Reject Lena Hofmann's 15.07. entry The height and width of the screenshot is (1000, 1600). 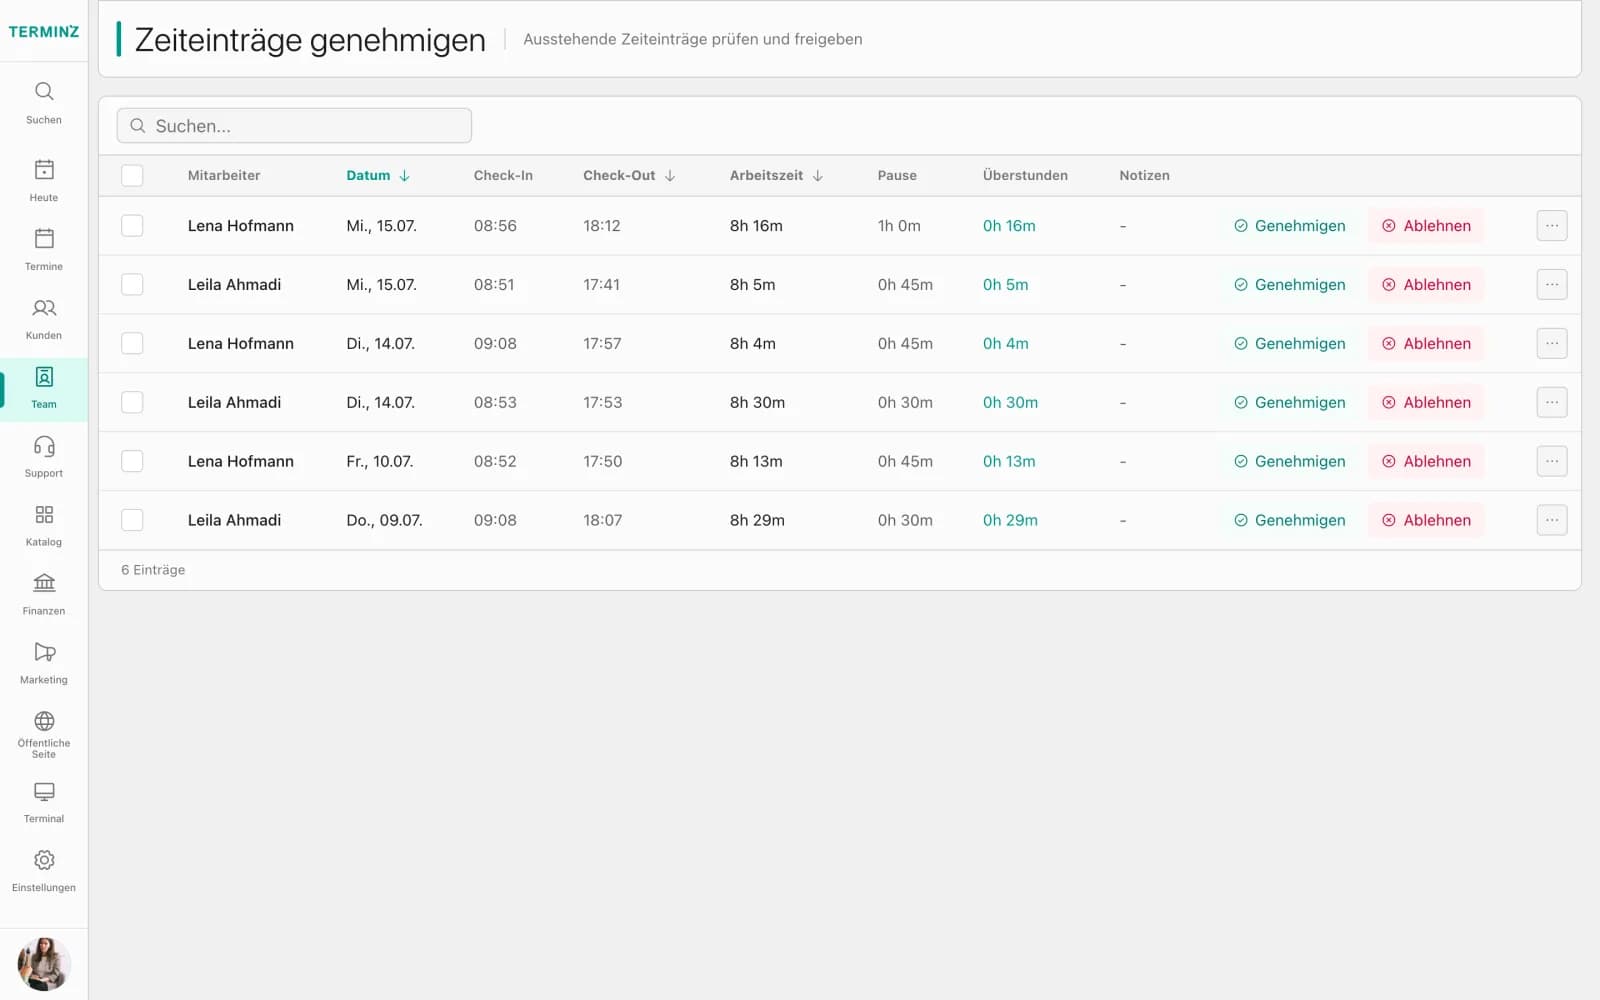pos(1426,226)
